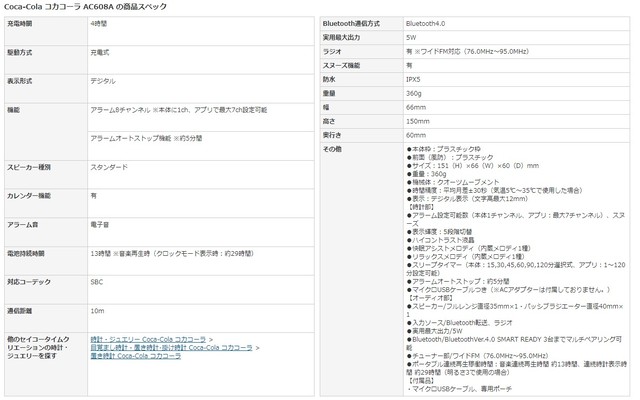Screen dimensions: 640x400
Task: Select the 通信距離 label
Action: [20, 311]
